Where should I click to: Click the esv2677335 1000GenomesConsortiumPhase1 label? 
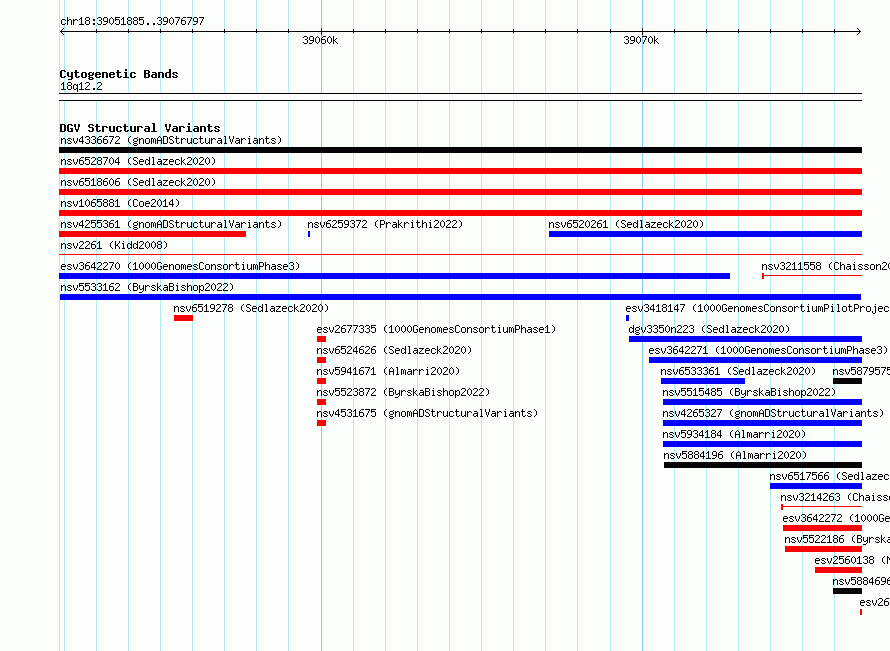(x=436, y=329)
